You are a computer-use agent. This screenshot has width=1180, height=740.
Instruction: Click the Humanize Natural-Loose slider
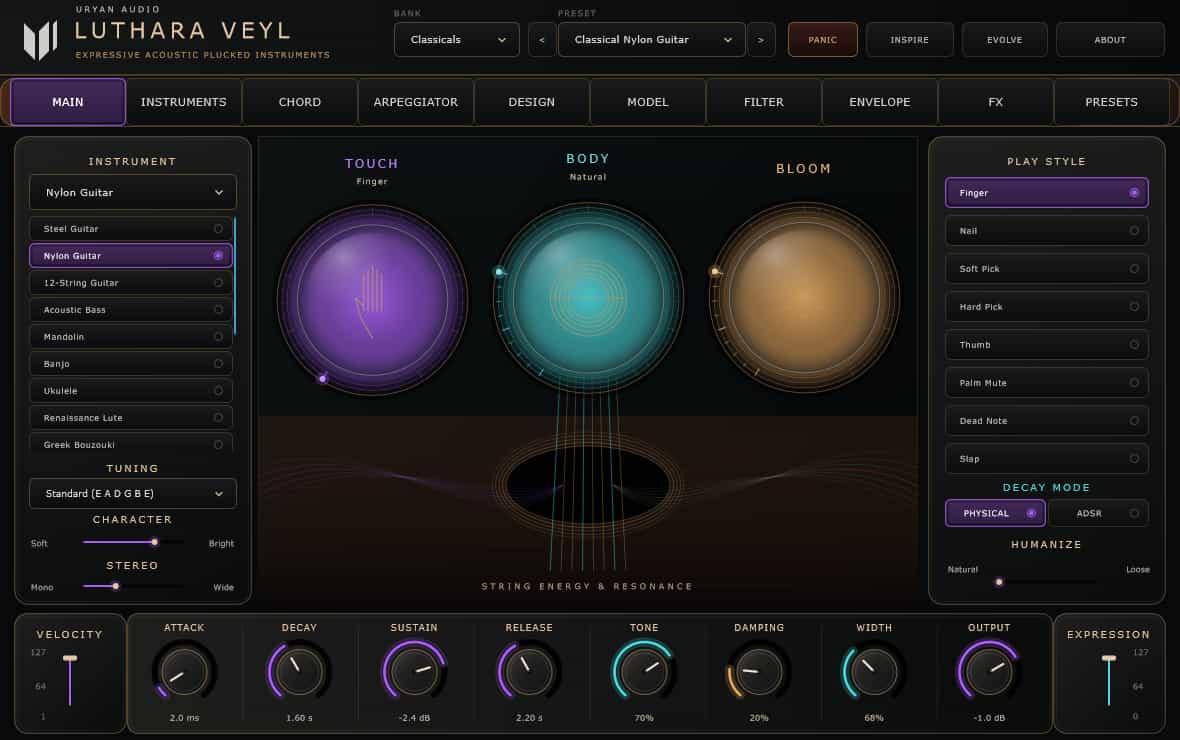1046,582
